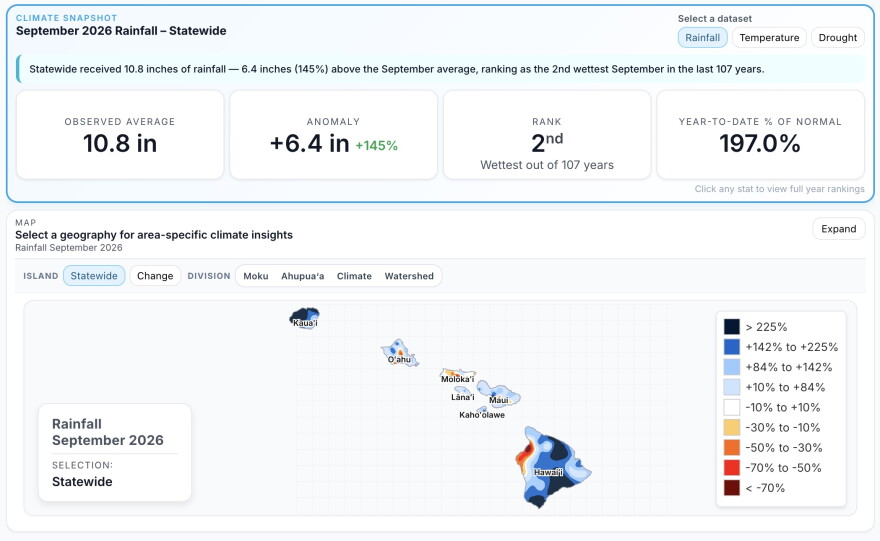Screen dimensions: 880x541
Task: Click Maui island on the map
Action: click(498, 393)
